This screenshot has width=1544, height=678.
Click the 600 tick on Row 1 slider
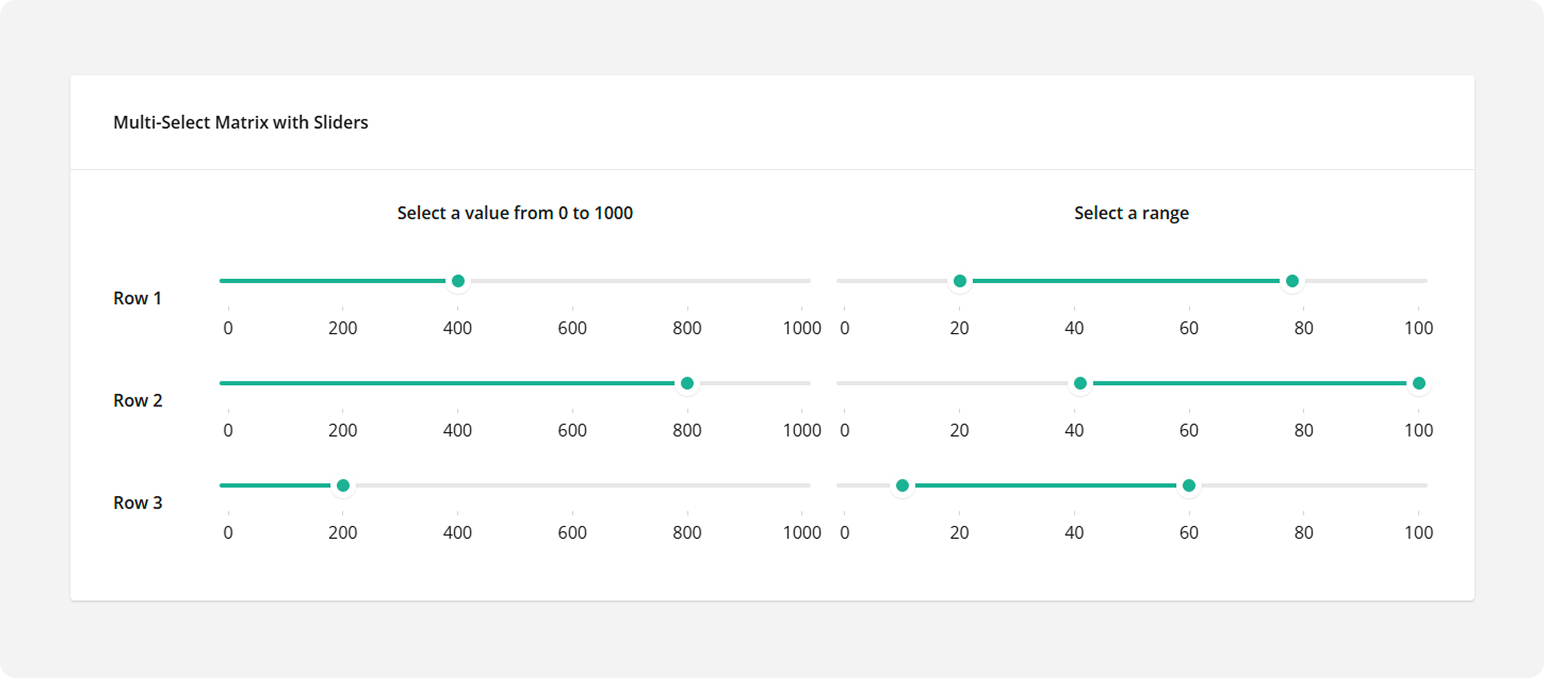(x=573, y=328)
